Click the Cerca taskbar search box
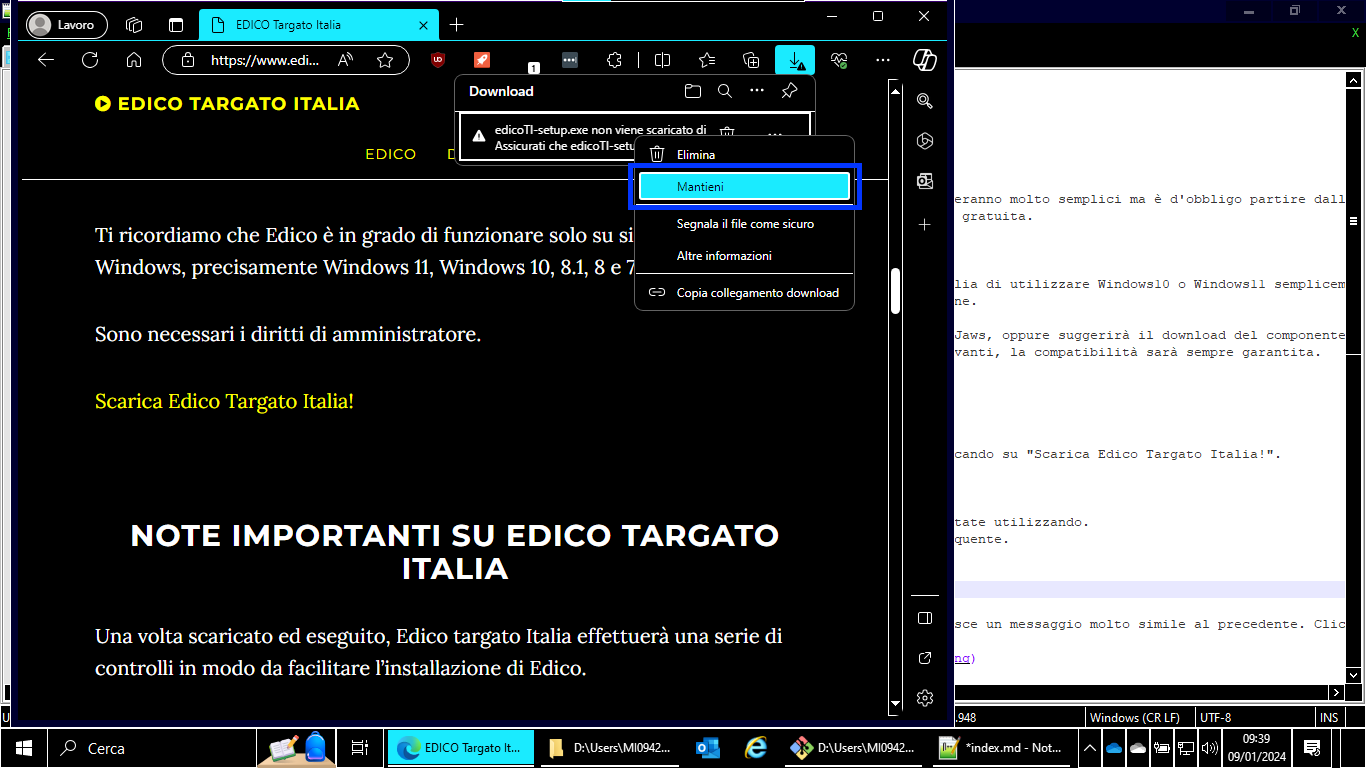This screenshot has width=1366, height=768. (150, 748)
